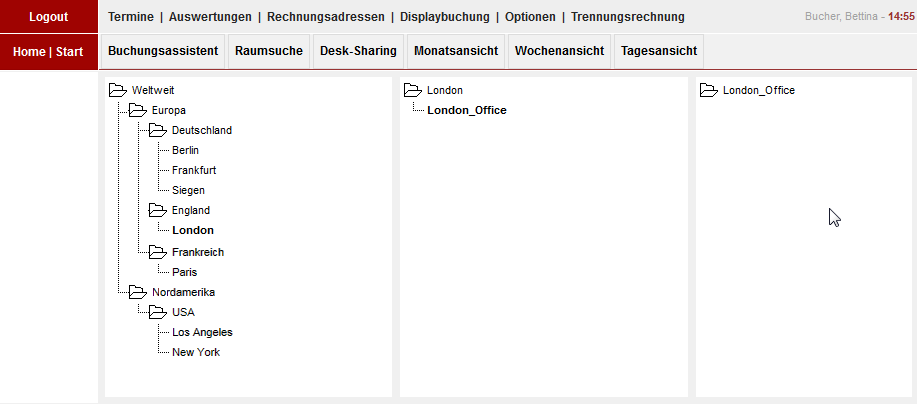
Task: Switch to the Buchungsassistent tab
Action: pyautogui.click(x=163, y=51)
